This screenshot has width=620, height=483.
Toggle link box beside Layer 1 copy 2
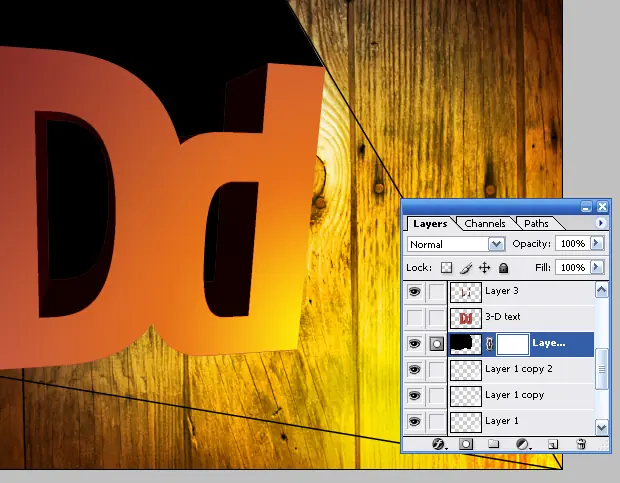click(437, 370)
